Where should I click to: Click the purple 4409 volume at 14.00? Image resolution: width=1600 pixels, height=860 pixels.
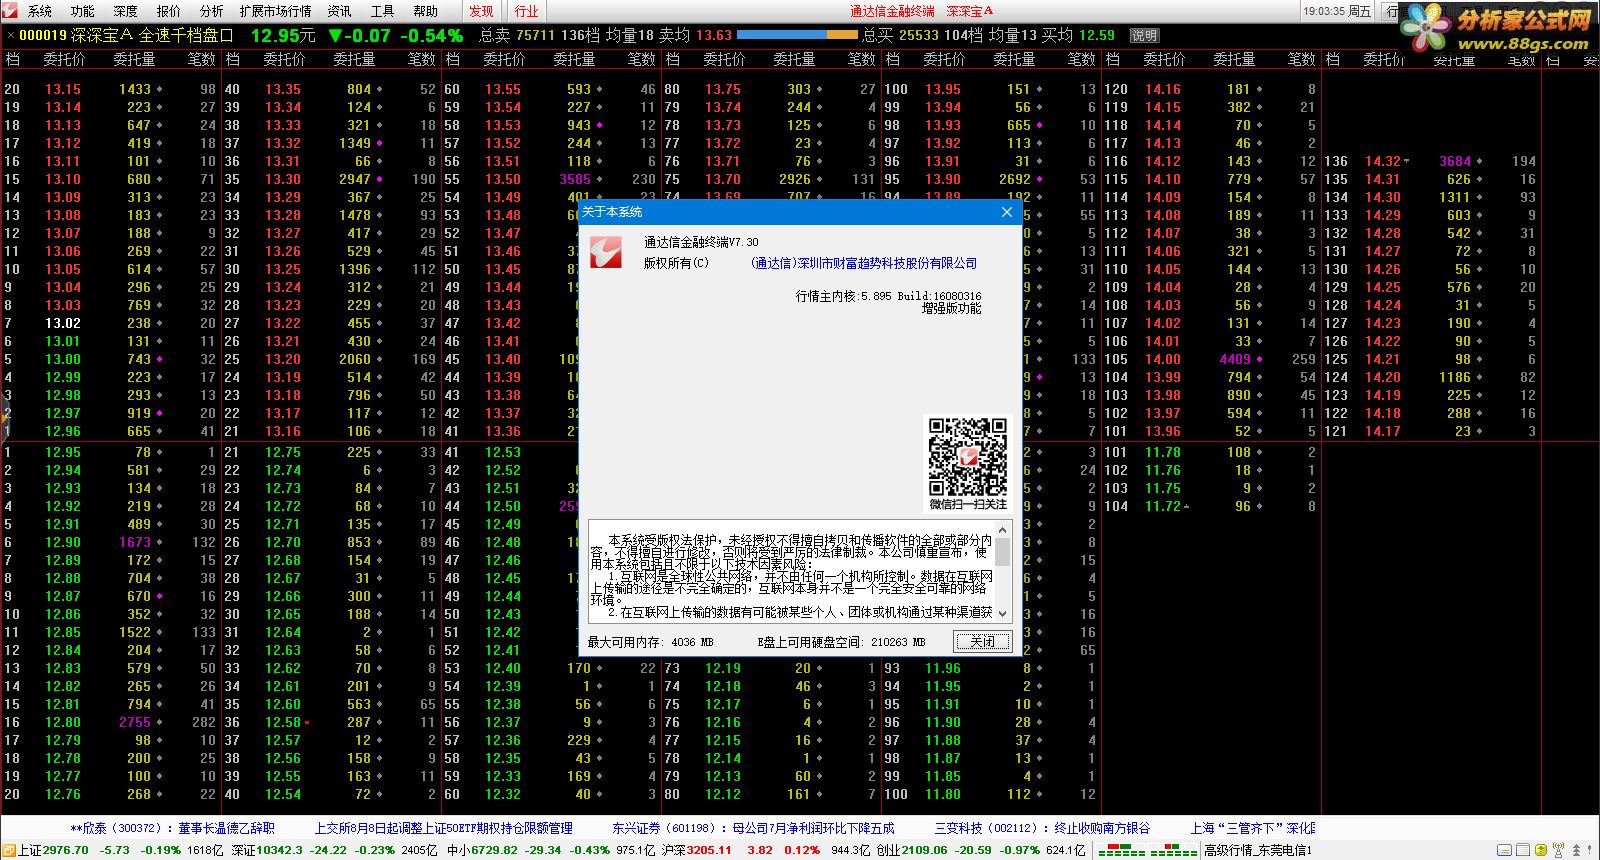click(1234, 359)
